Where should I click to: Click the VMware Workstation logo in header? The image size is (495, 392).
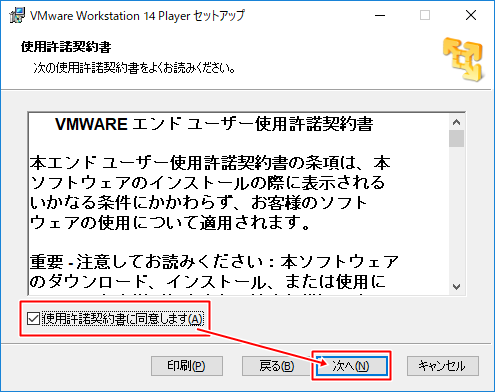coord(463,60)
